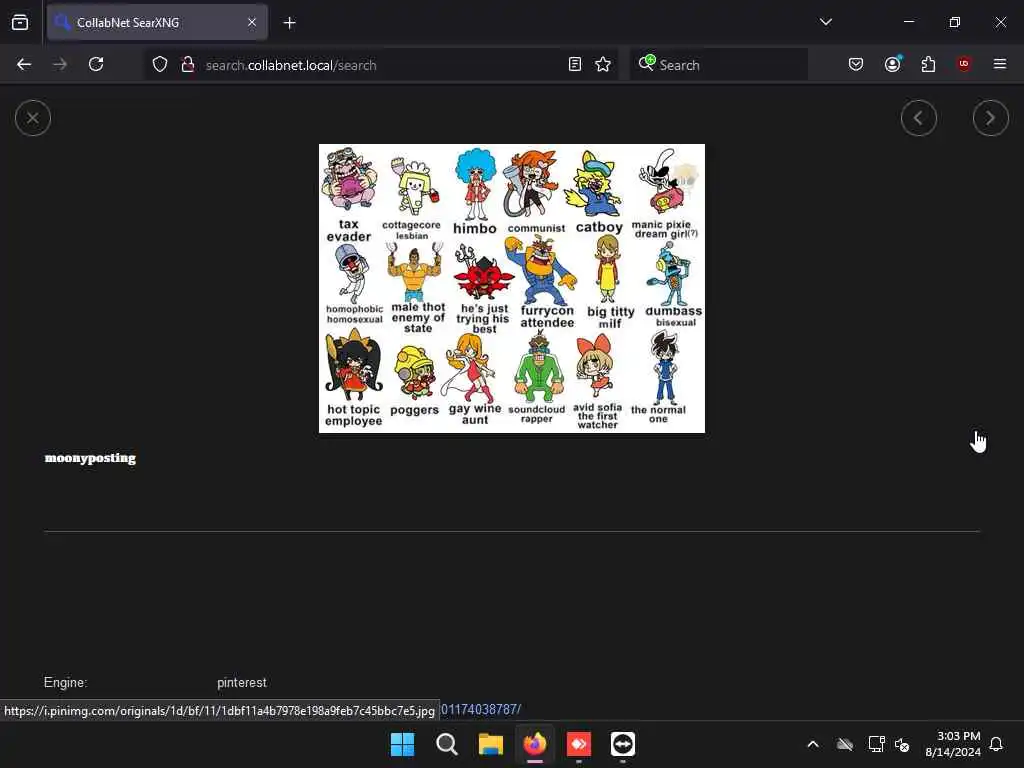
Task: Open the TeamViewer taskbar app
Action: (623, 744)
